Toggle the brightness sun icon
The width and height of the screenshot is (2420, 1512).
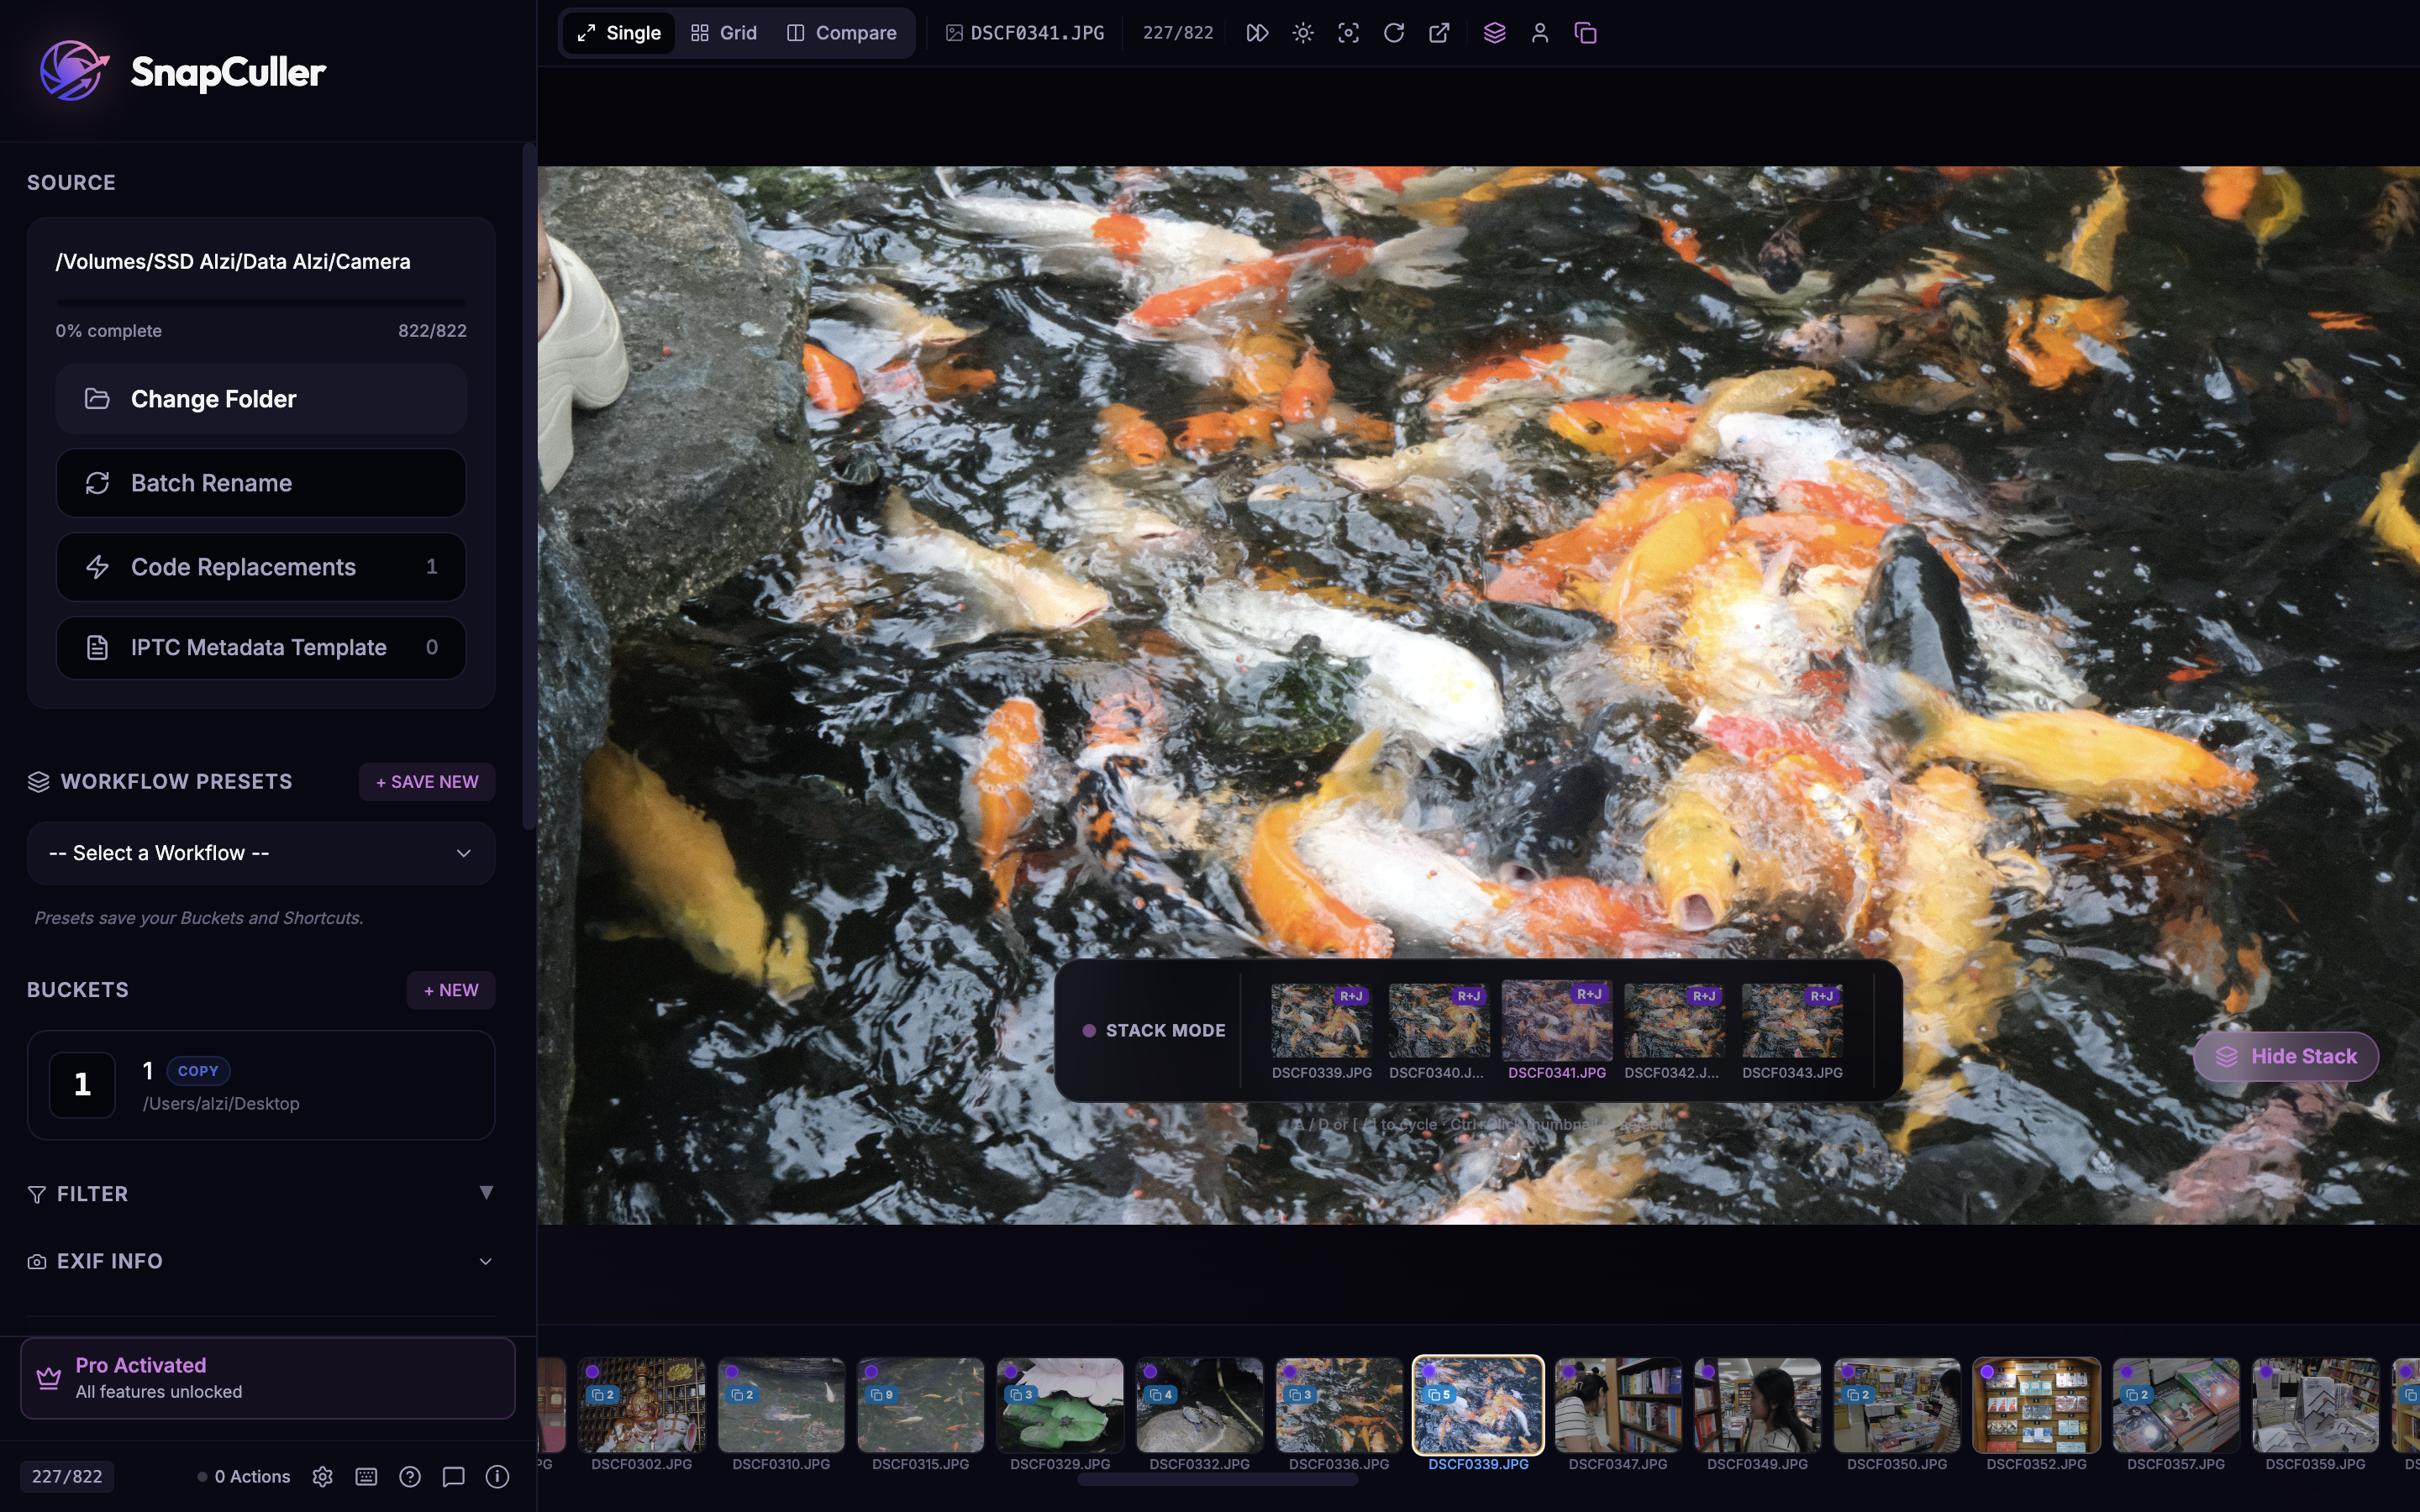point(1303,33)
